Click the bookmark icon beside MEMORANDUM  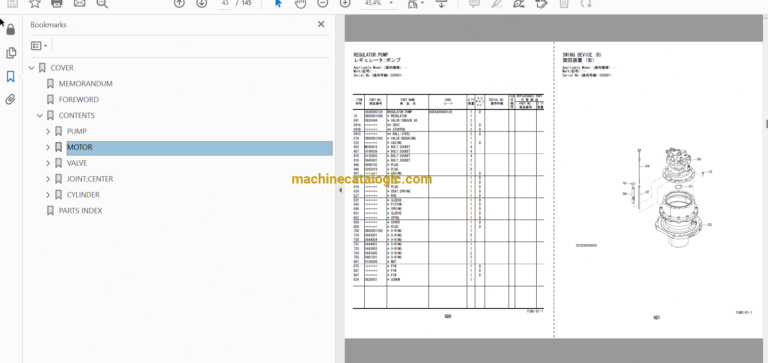point(50,84)
